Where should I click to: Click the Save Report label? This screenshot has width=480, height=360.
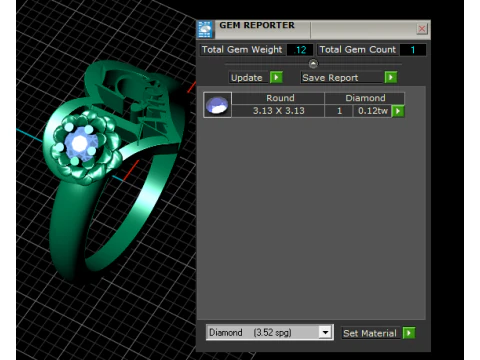pyautogui.click(x=341, y=78)
